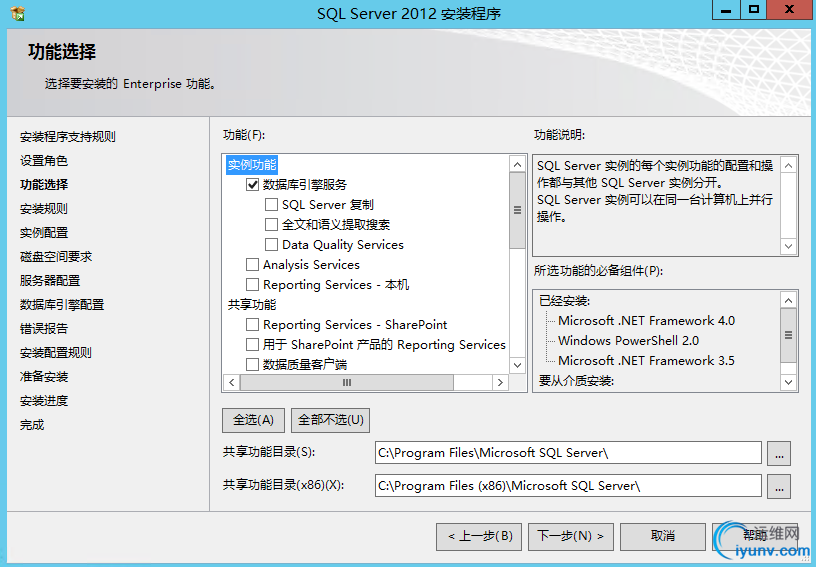Select the 安装配置规则 step
The height and width of the screenshot is (567, 816).
point(56,353)
